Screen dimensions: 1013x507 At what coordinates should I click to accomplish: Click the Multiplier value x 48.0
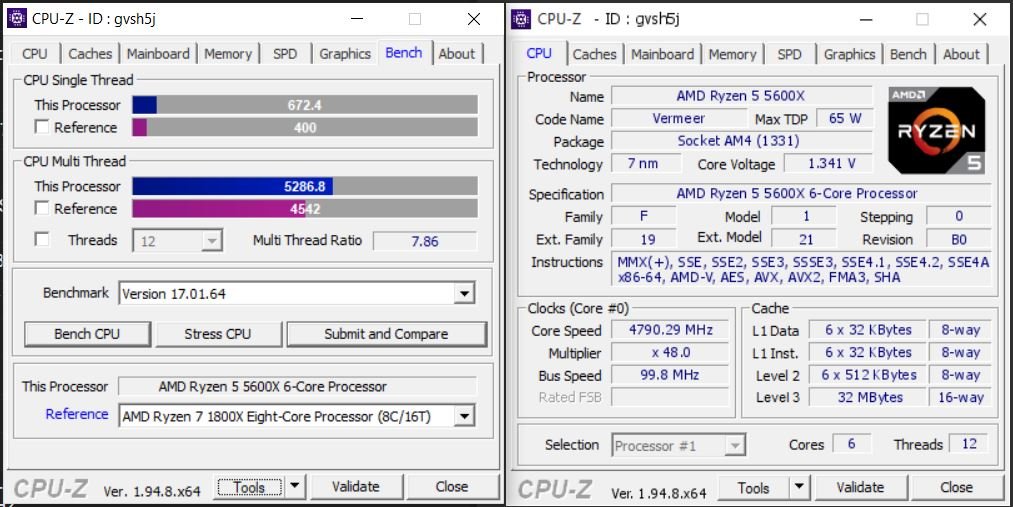tap(670, 353)
